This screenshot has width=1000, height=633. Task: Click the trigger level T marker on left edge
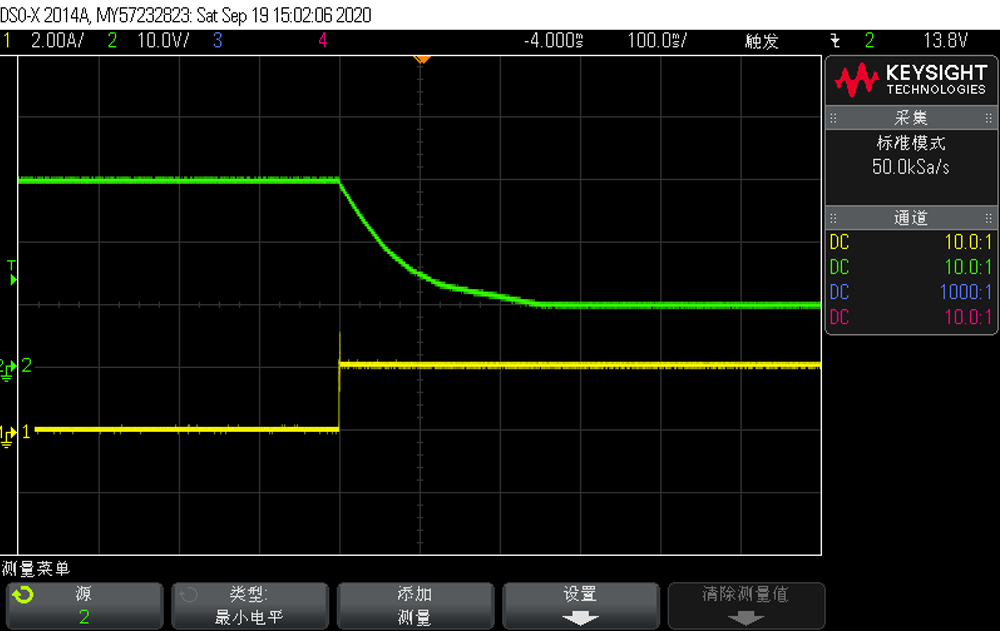(x=12, y=273)
